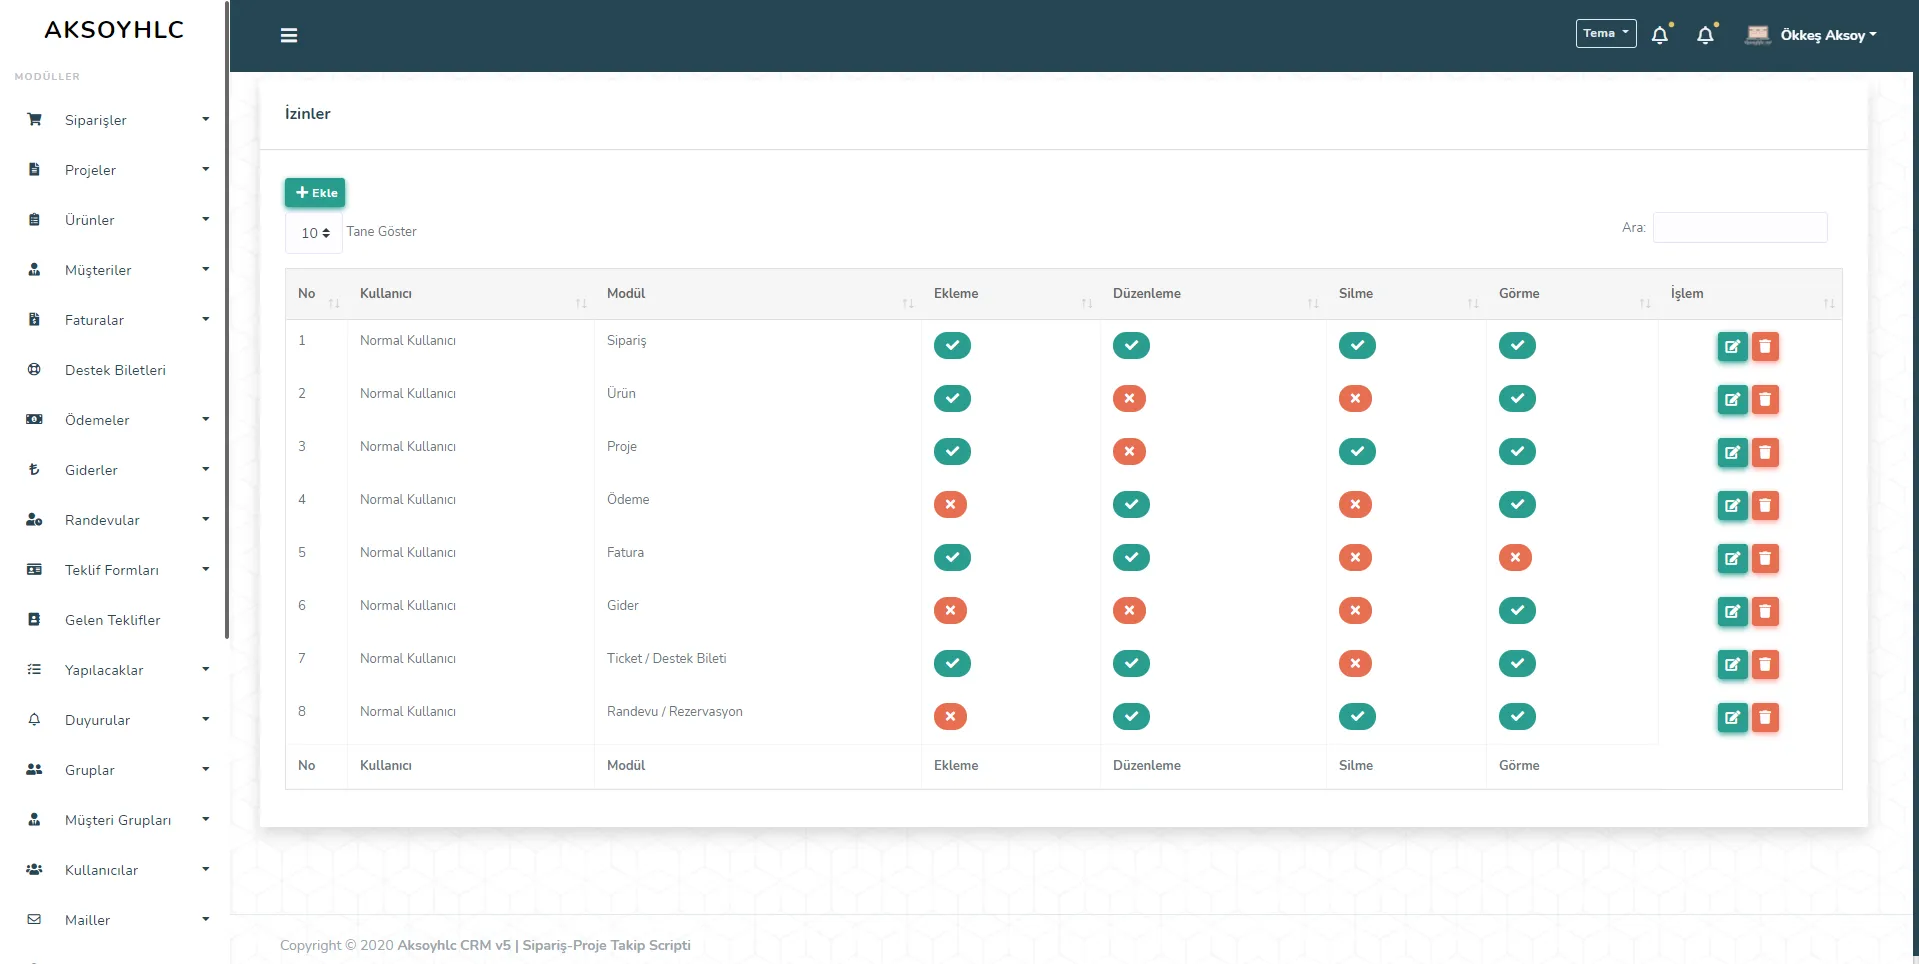Open the Giderler menu item

(x=91, y=470)
